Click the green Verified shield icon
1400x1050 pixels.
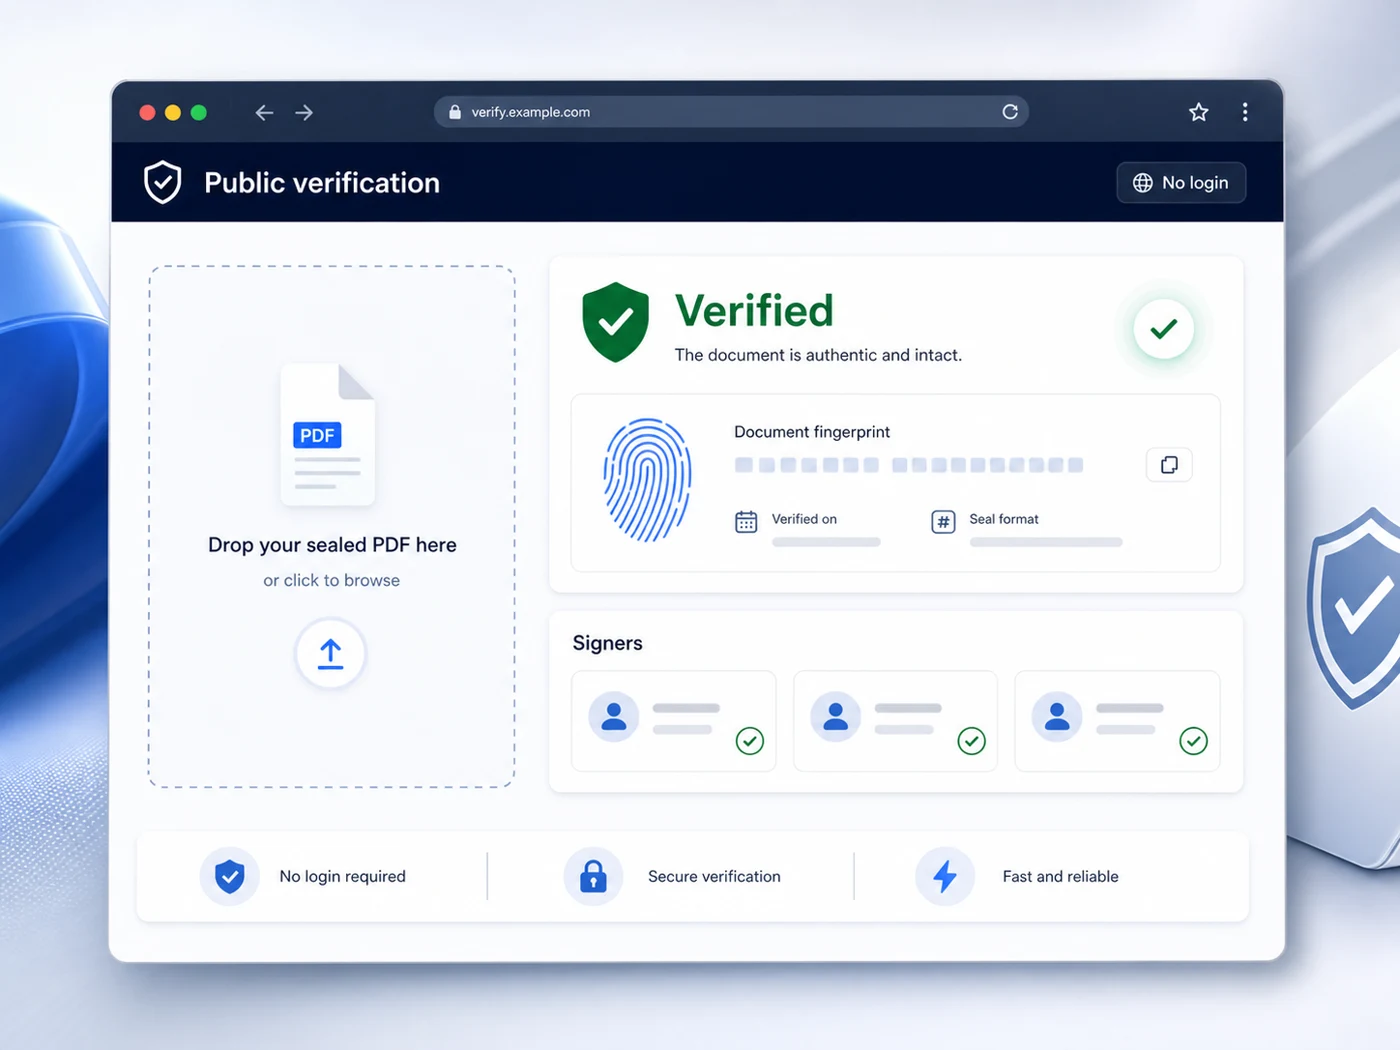pos(616,322)
